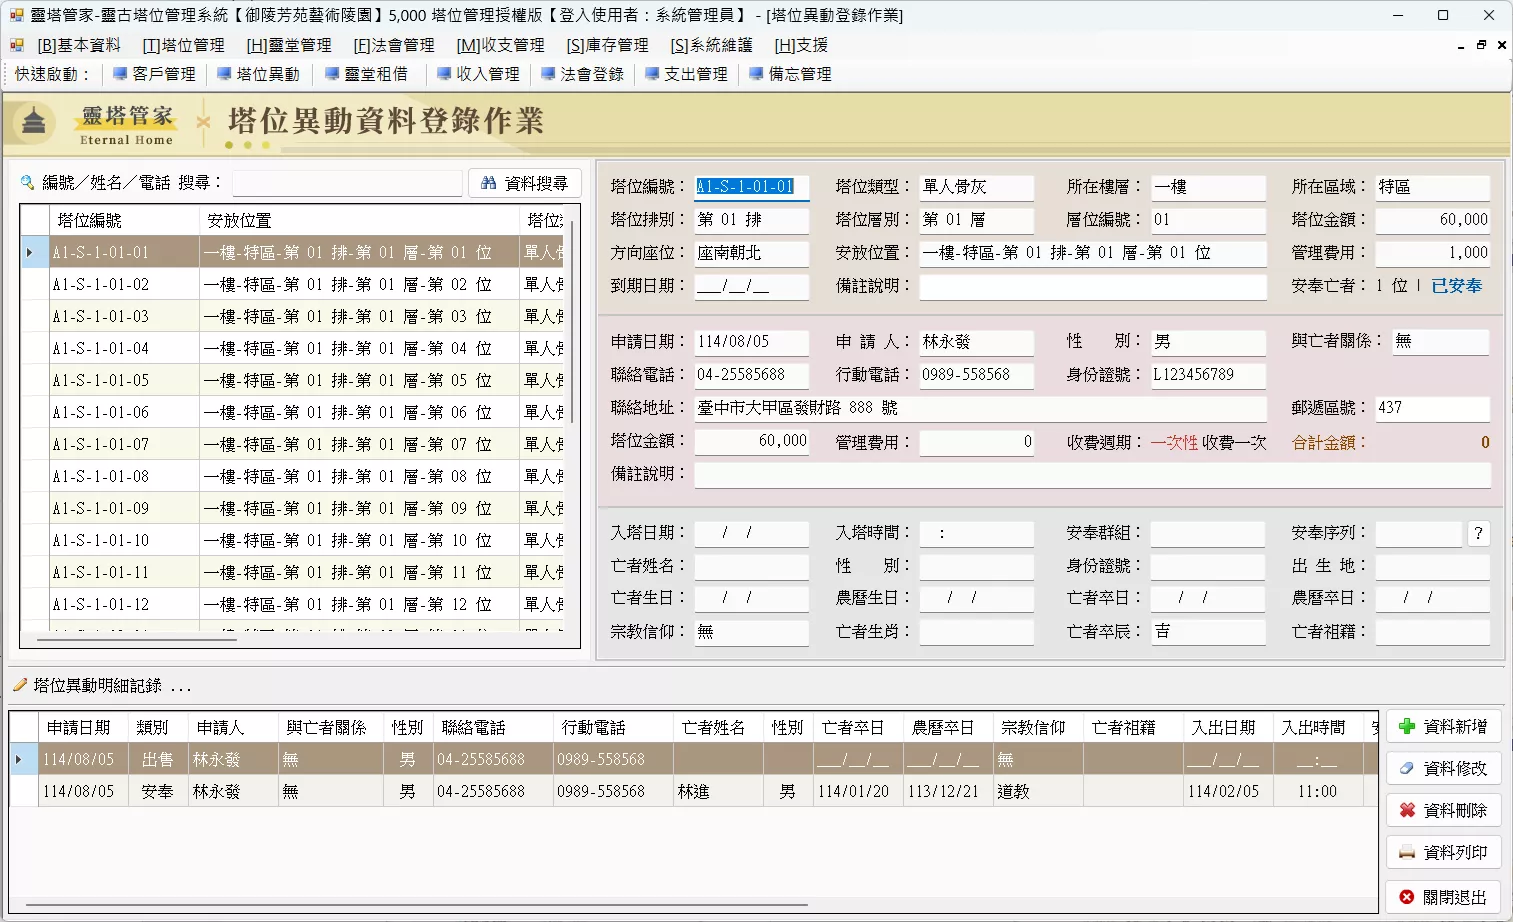This screenshot has width=1513, height=922.
Task: Open the [F]法會管理 menu
Action: pos(394,45)
